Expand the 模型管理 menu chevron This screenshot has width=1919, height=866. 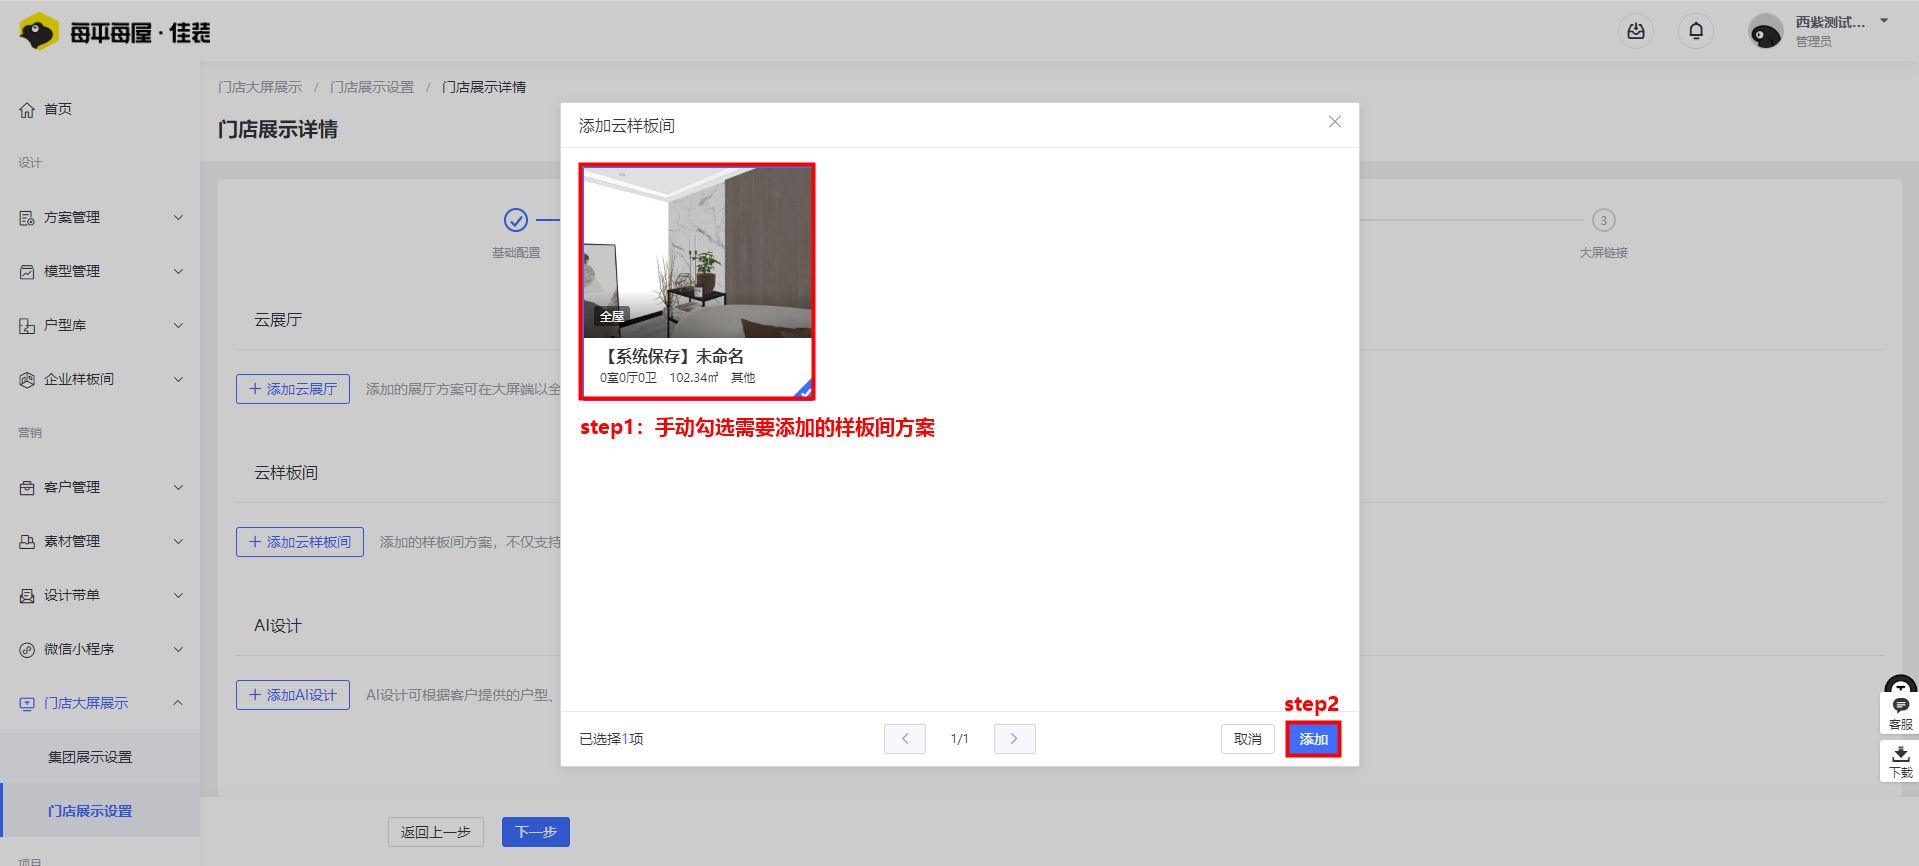[178, 272]
